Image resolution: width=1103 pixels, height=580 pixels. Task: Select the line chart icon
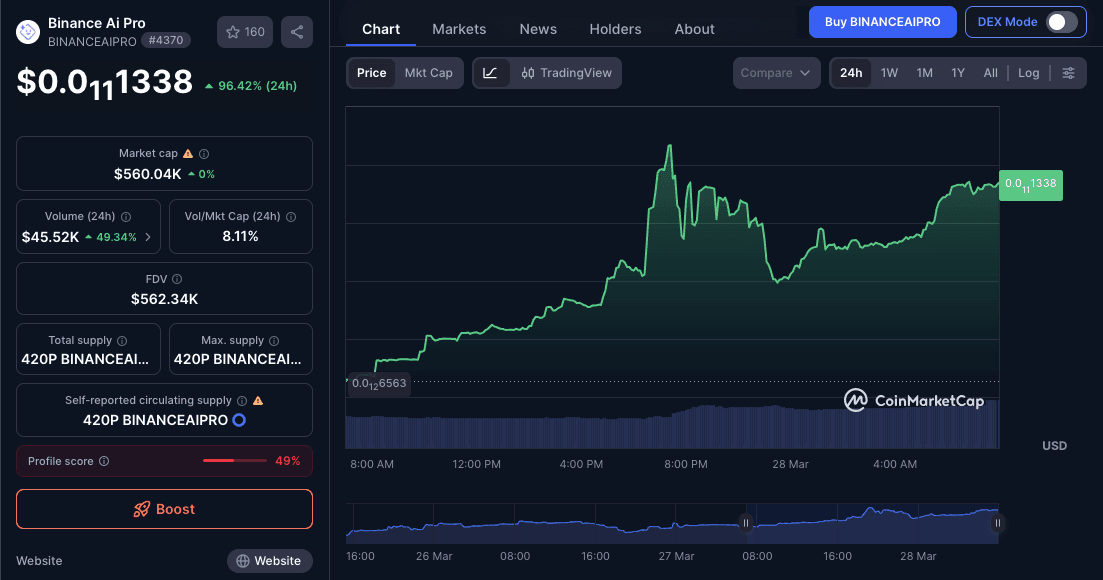click(x=489, y=72)
